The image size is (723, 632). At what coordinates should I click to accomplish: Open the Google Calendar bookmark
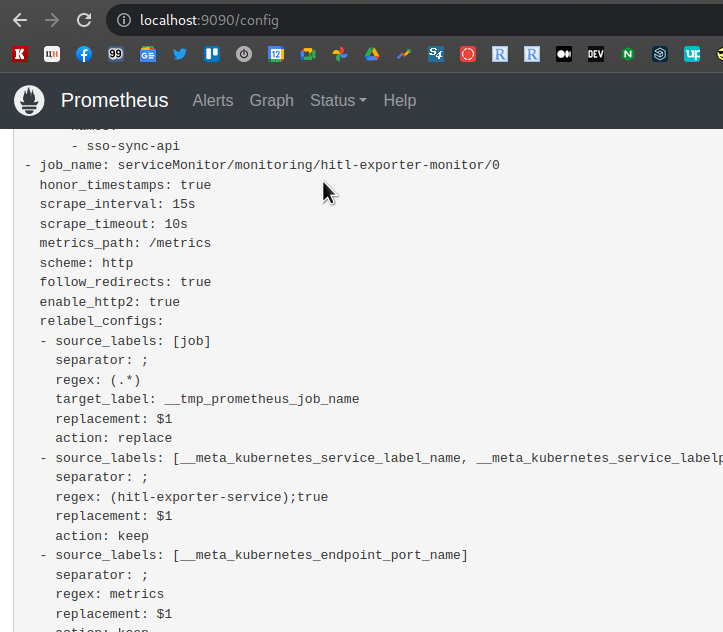pyautogui.click(x=276, y=54)
